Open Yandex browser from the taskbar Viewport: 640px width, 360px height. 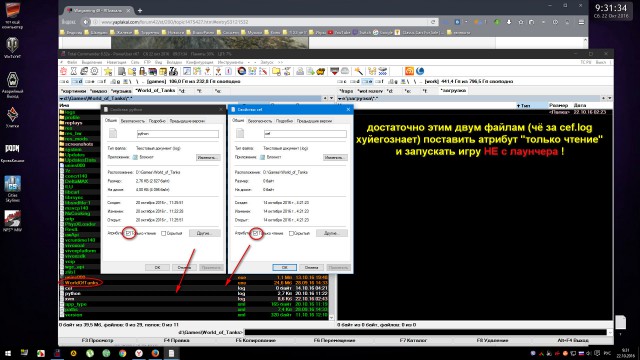pos(139,353)
